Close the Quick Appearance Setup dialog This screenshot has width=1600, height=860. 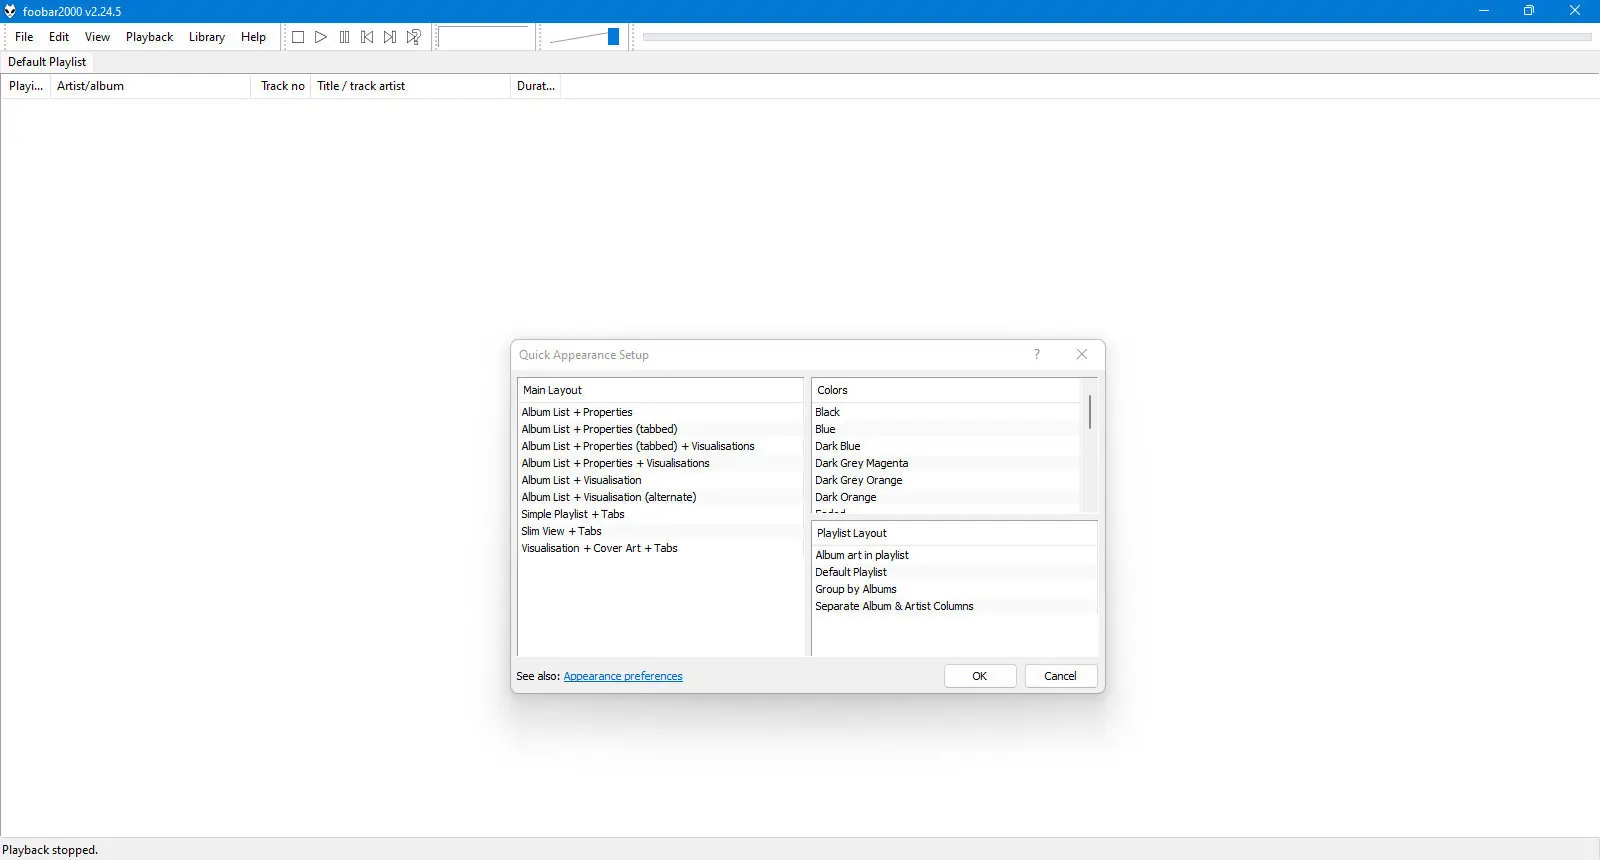[x=1081, y=354]
